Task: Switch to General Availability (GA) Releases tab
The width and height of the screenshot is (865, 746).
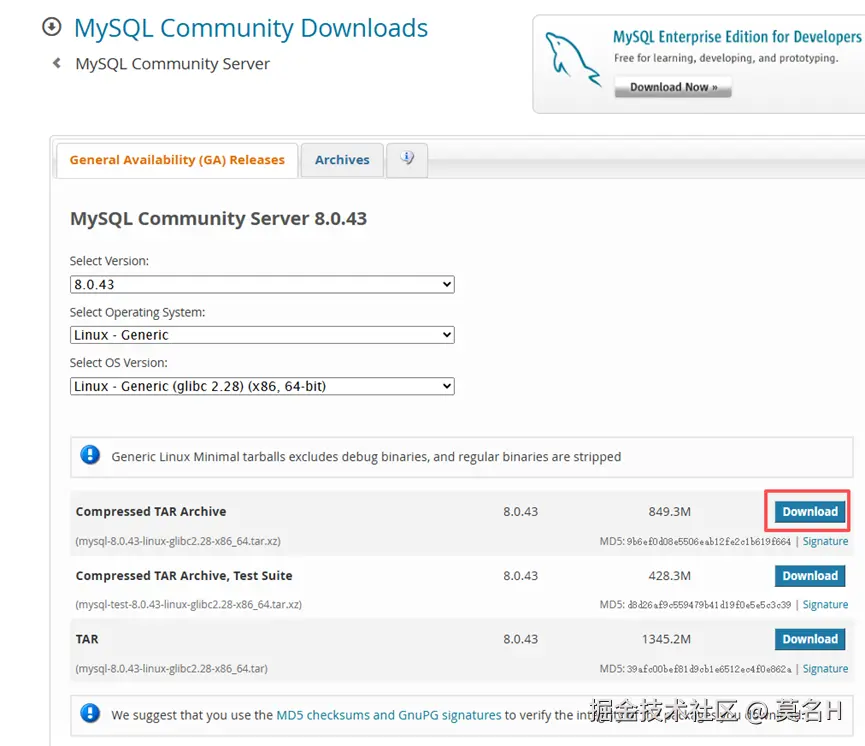Action: coord(177,160)
